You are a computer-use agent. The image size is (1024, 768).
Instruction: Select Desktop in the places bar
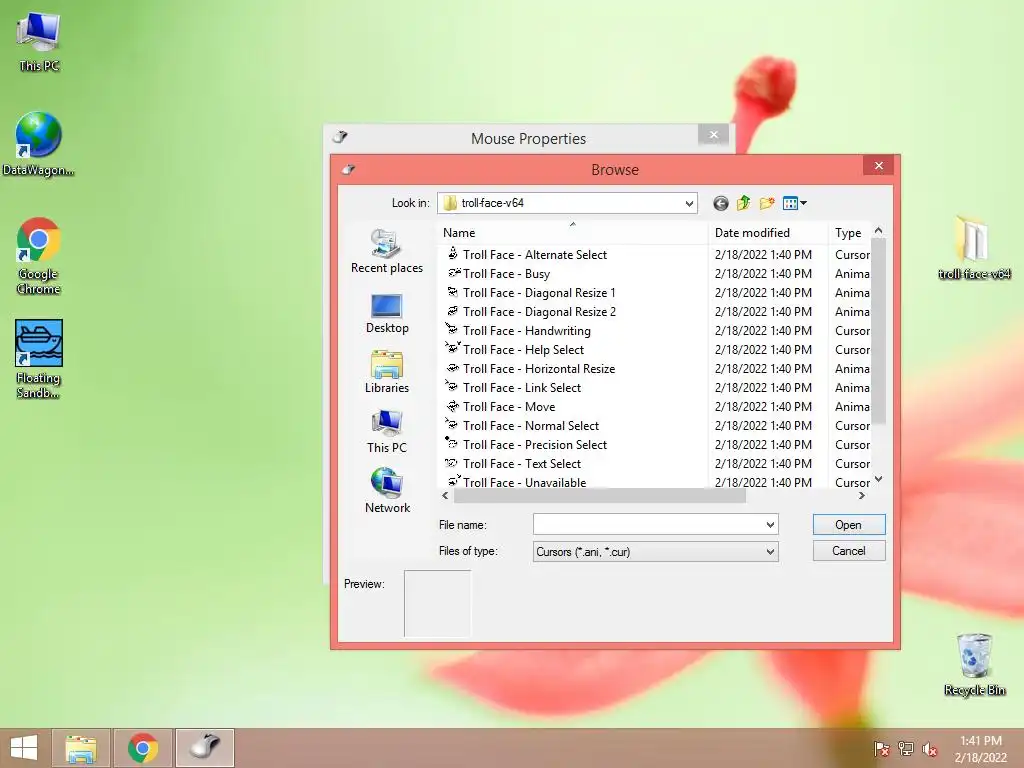387,314
